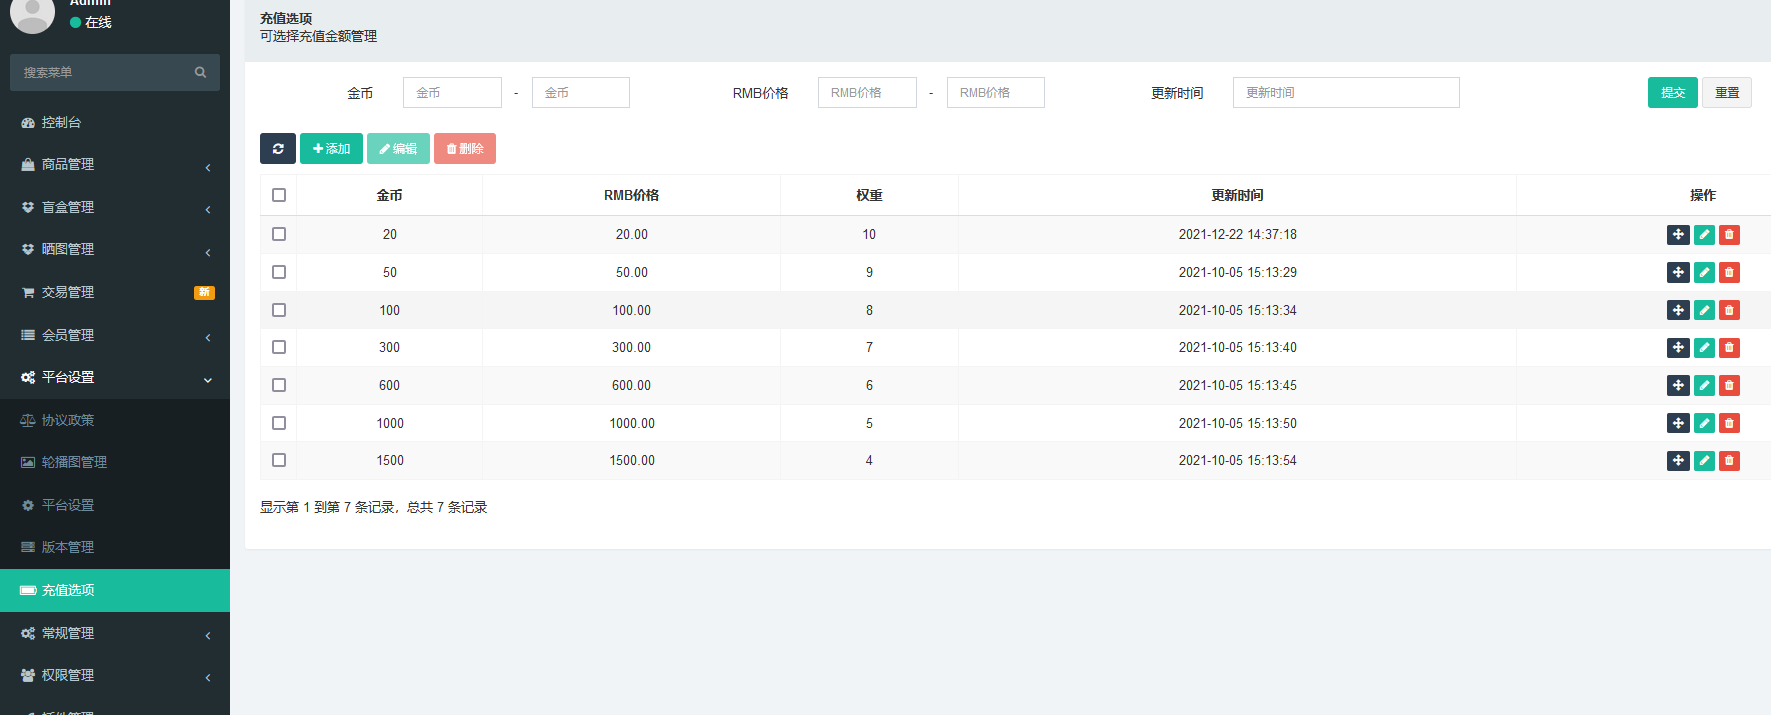Click the drag-sort icon for the 600 coin row
This screenshot has width=1771, height=715.
pos(1678,385)
